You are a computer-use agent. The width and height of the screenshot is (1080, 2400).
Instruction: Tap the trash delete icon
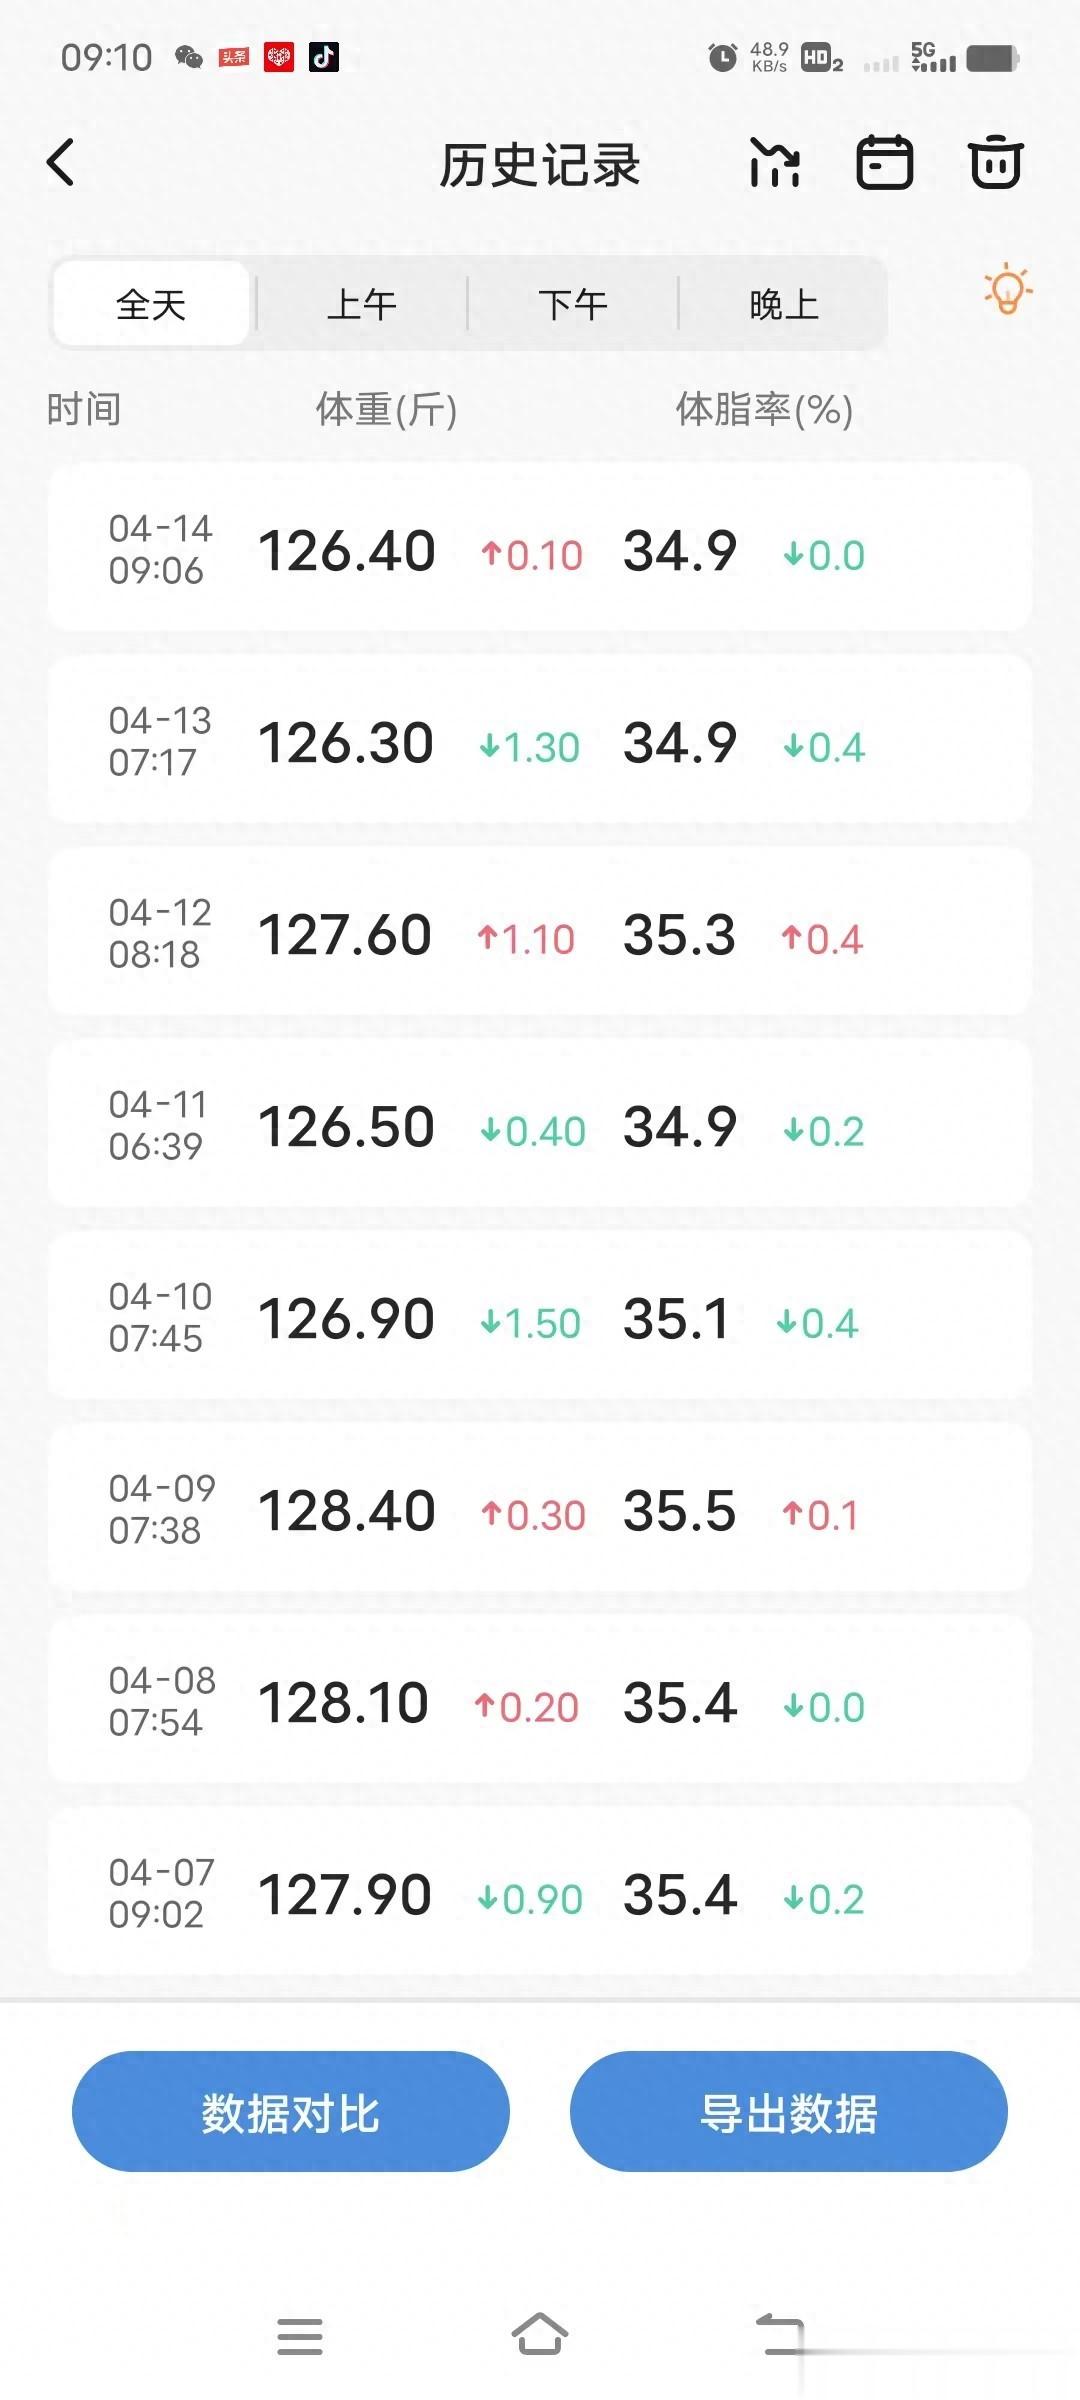tap(996, 162)
